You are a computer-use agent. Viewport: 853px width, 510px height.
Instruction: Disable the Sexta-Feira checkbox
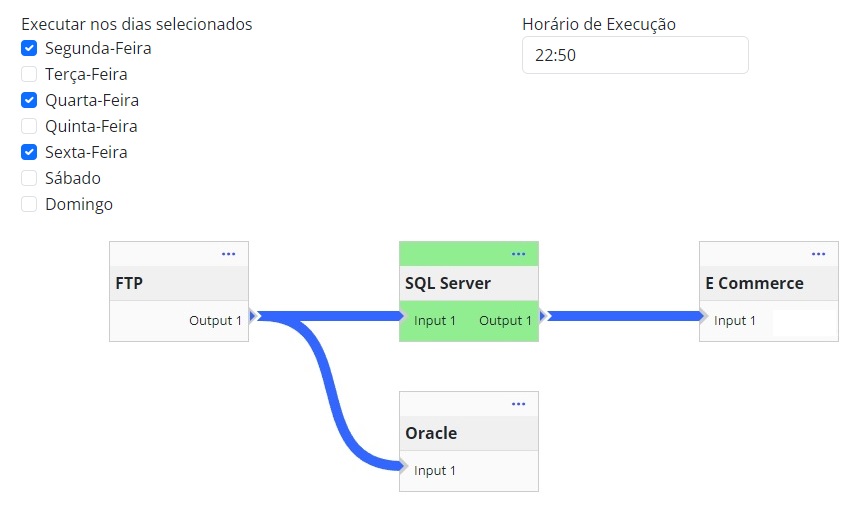click(29, 152)
